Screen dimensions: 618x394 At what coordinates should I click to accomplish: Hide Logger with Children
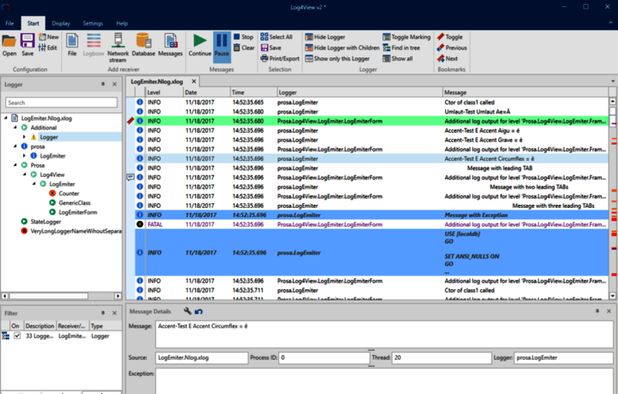tap(342, 48)
